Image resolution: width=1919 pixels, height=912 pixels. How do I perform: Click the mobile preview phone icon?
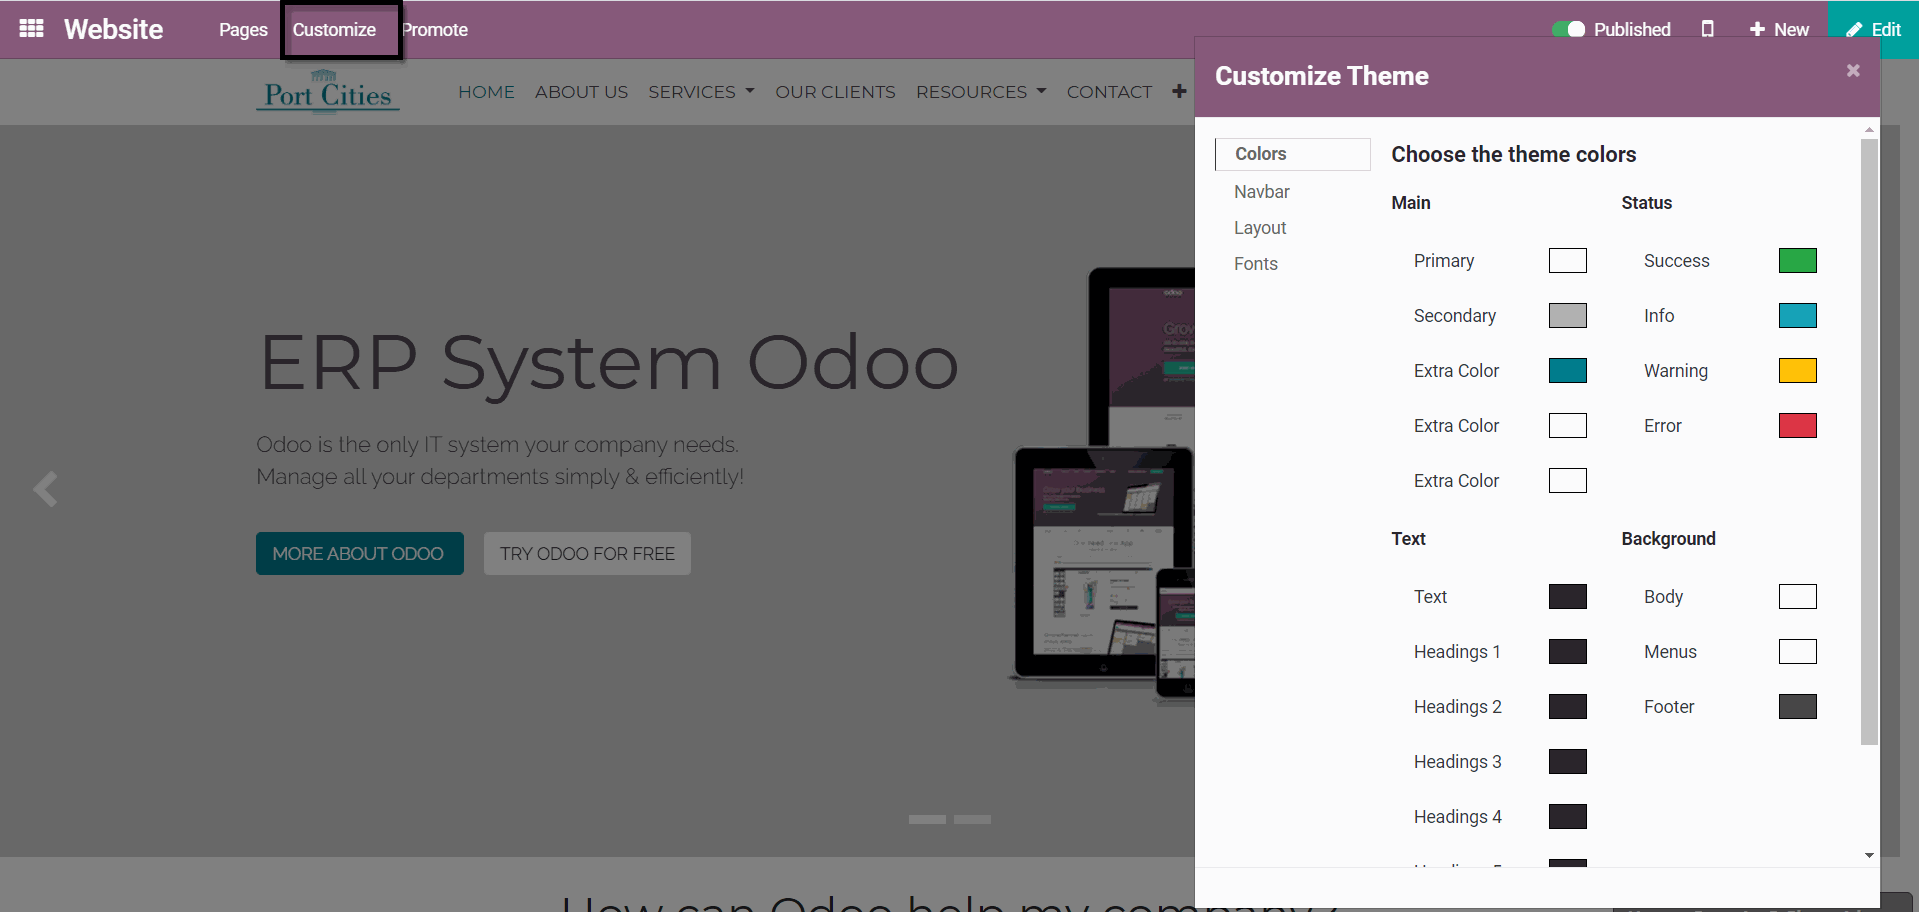point(1707,29)
